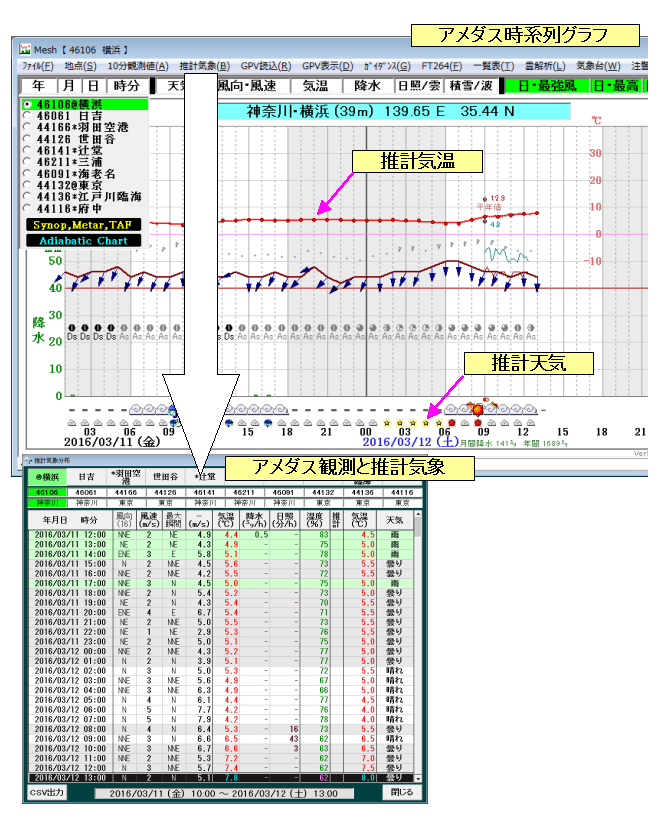The image size is (663, 815).
Task: Click the 時分 button
Action: coord(127,86)
